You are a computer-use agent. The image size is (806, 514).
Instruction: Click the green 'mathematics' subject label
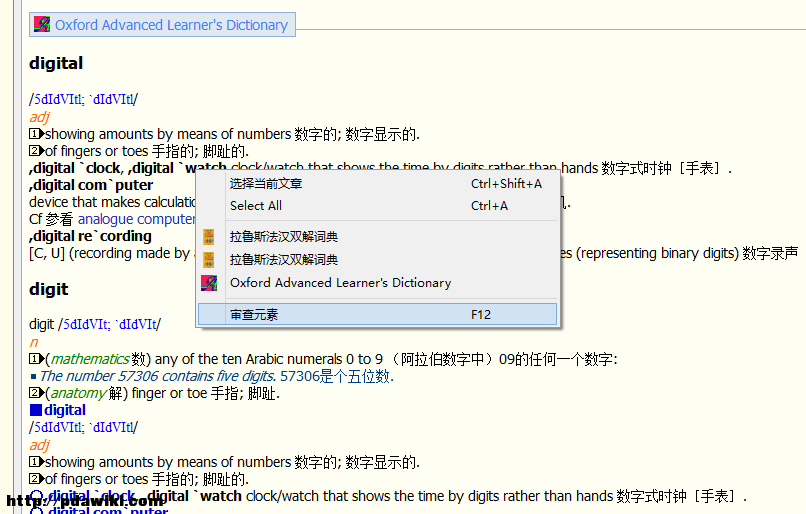coord(90,359)
